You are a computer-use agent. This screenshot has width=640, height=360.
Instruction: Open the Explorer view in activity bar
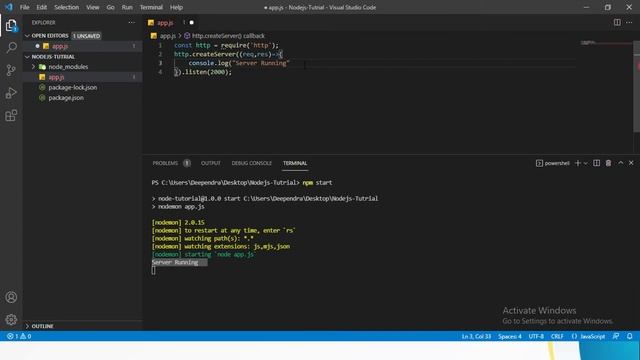pyautogui.click(x=11, y=25)
